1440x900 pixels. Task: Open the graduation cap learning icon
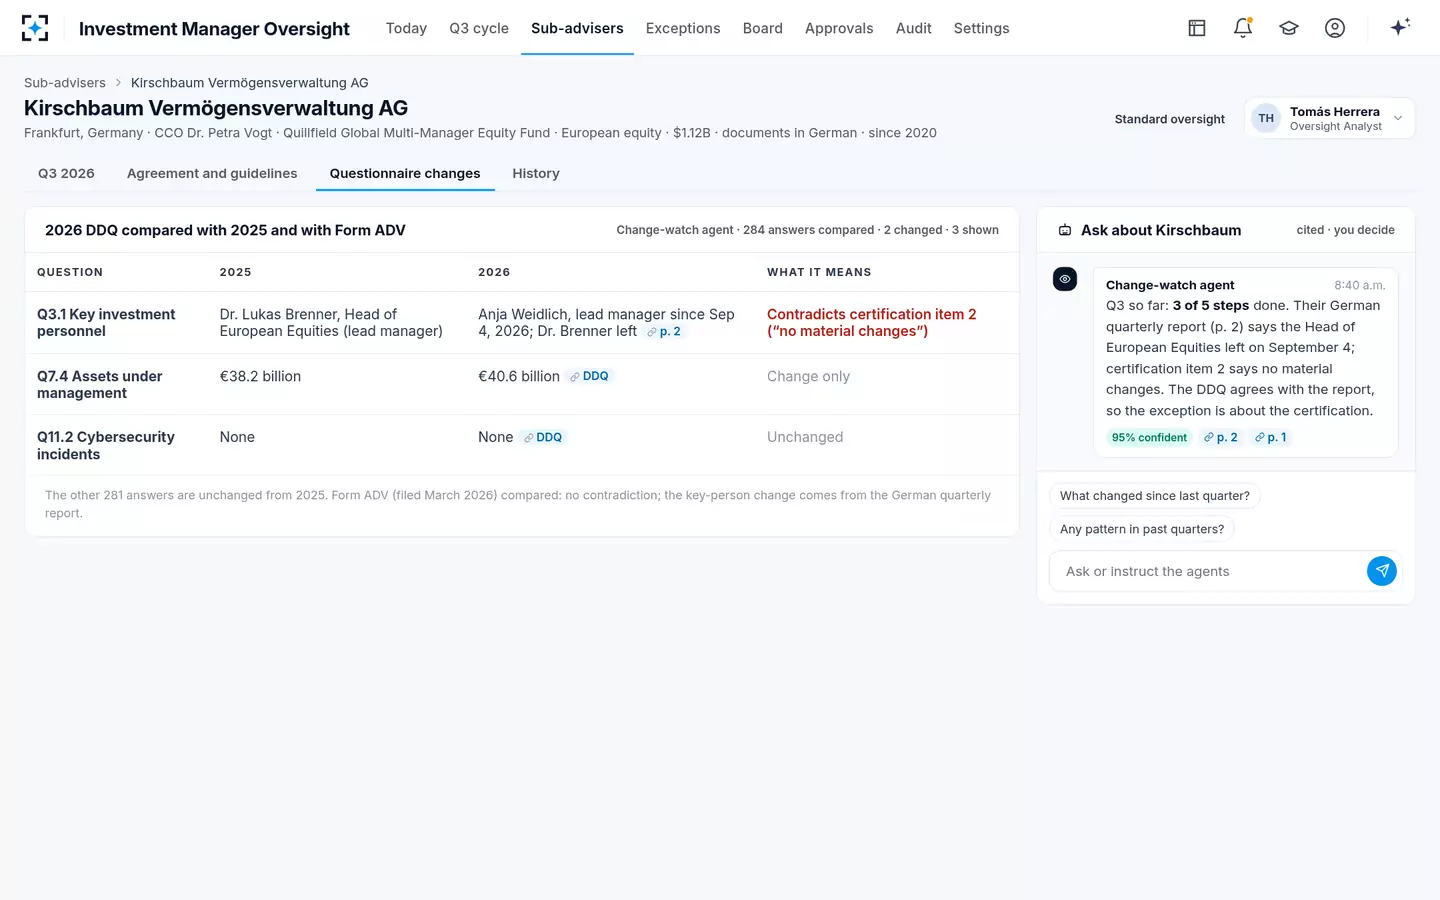[x=1289, y=28]
